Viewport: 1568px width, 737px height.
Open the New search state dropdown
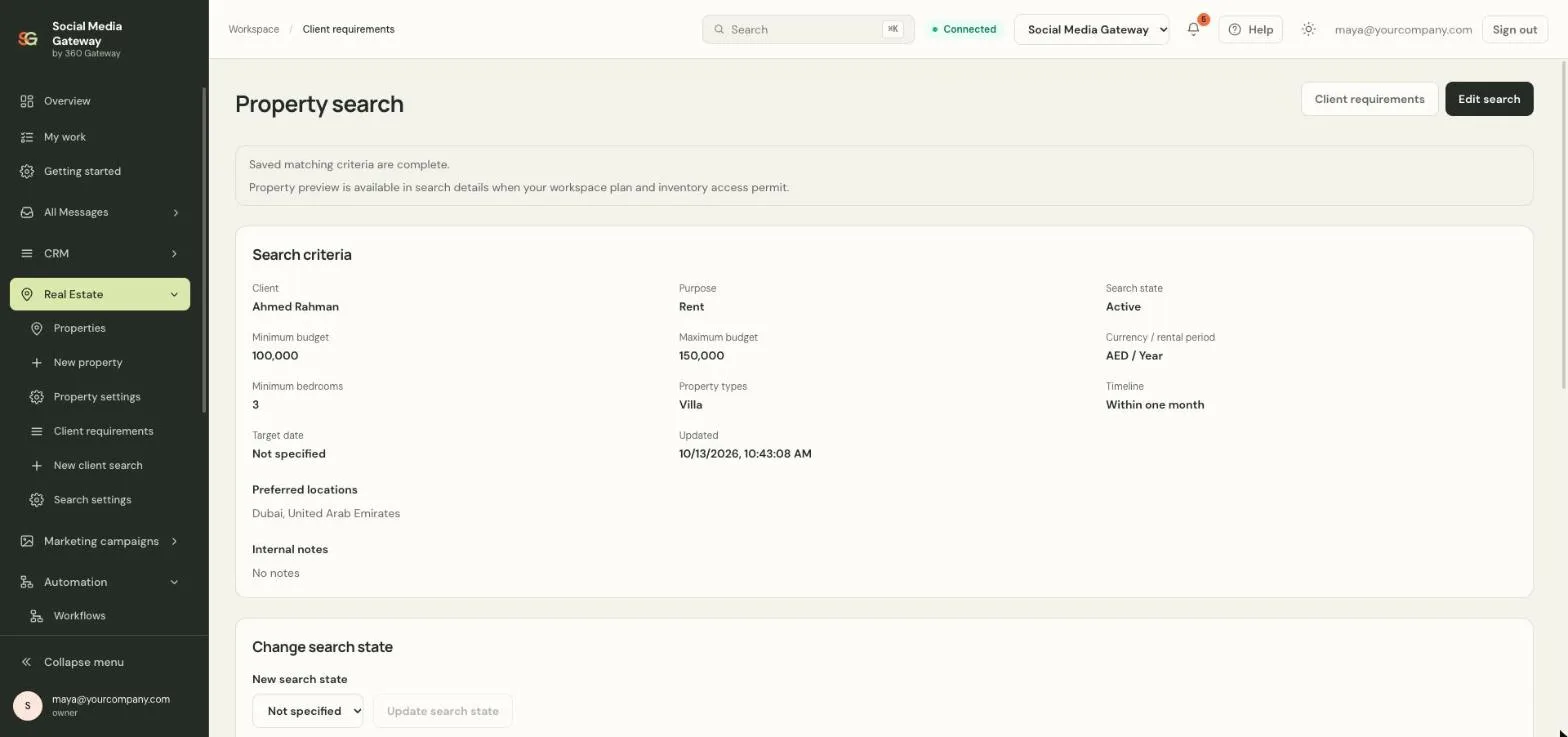point(307,711)
